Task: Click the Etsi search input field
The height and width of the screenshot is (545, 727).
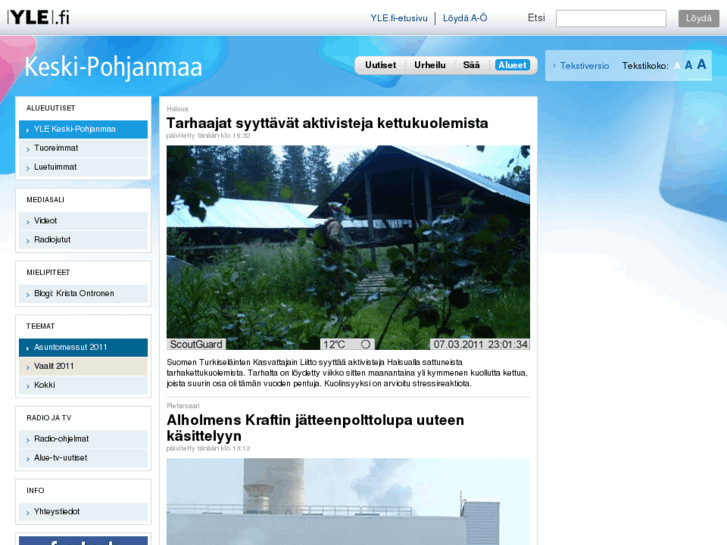Action: coord(611,19)
